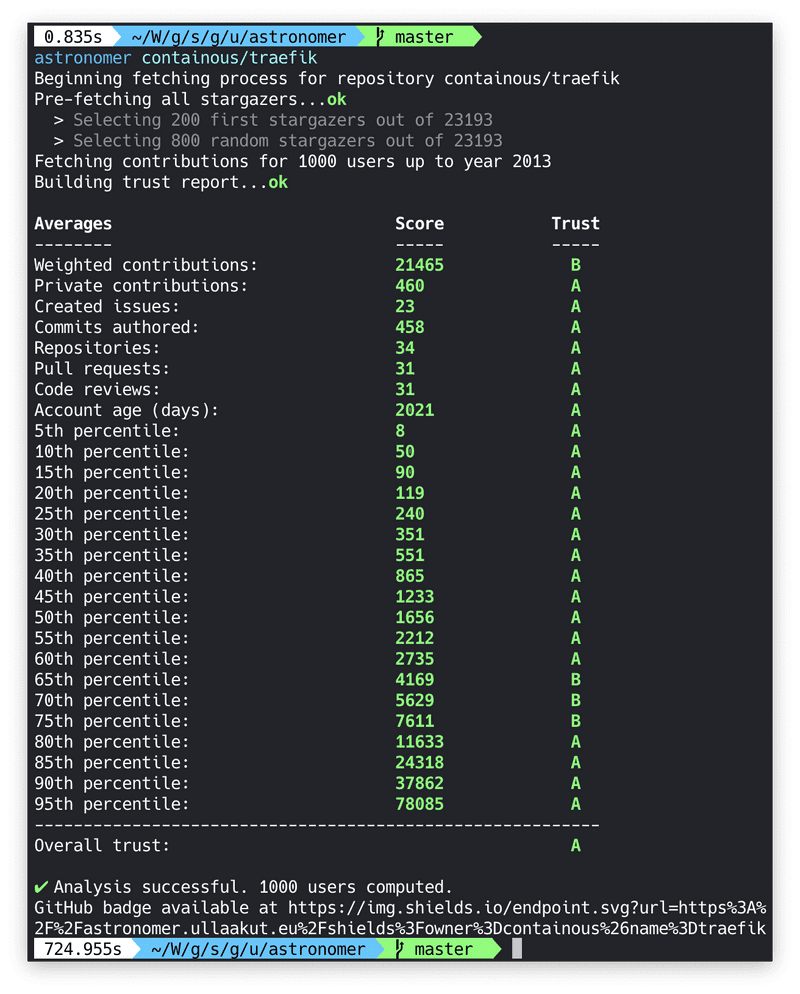Click the Selecting 200 first stargazers line
The image size is (800, 994).
[282, 120]
